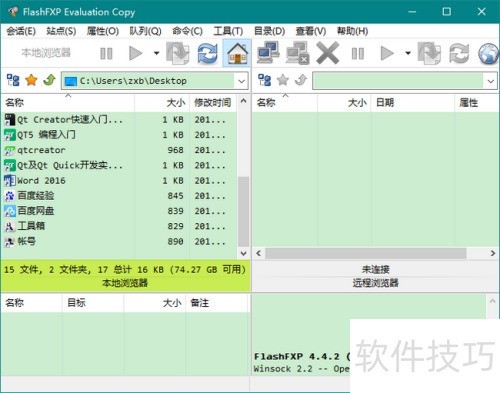Sort remote list by 属性 column
Viewport: 500px width, 393px height.
tap(477, 103)
